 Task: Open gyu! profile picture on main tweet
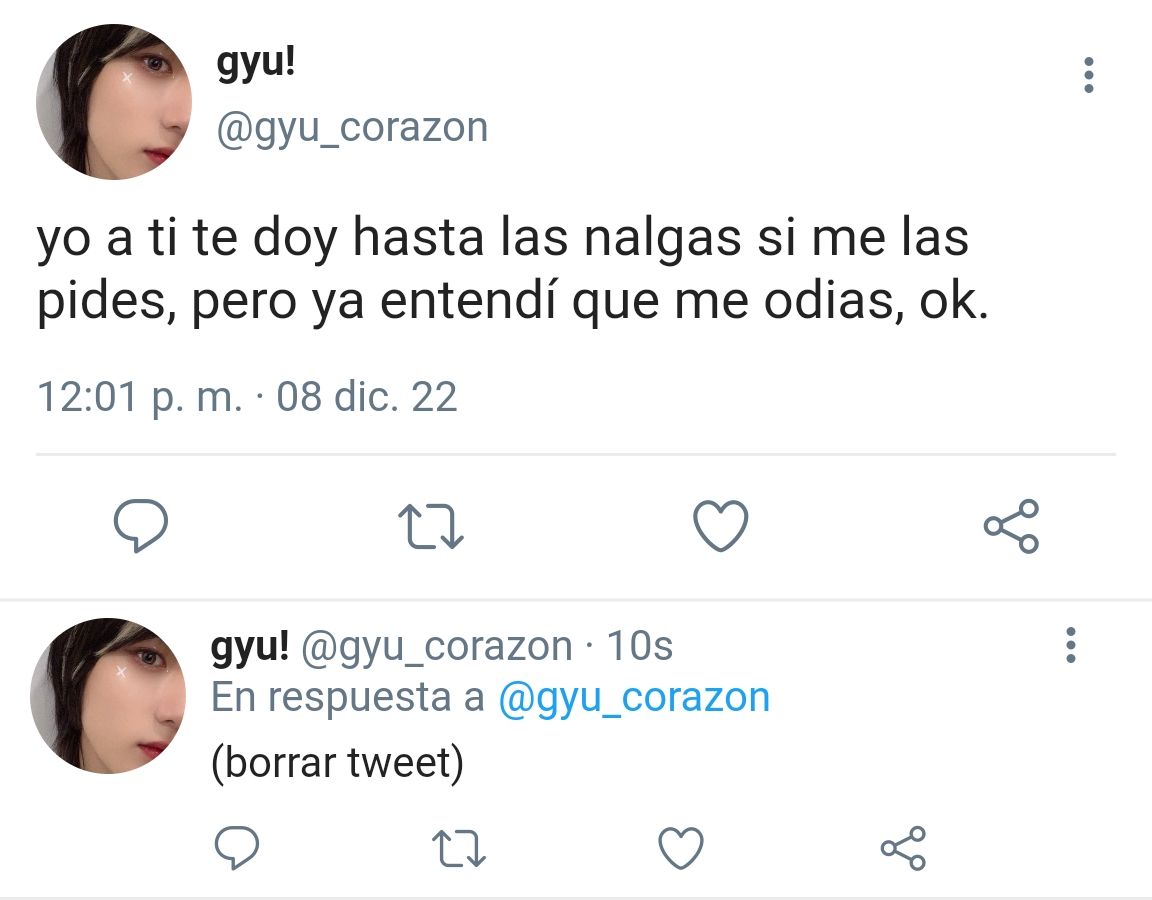(x=114, y=101)
